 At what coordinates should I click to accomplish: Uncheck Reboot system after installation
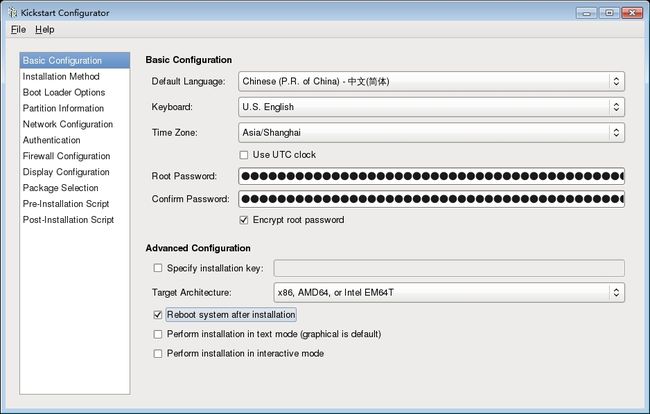coord(158,315)
